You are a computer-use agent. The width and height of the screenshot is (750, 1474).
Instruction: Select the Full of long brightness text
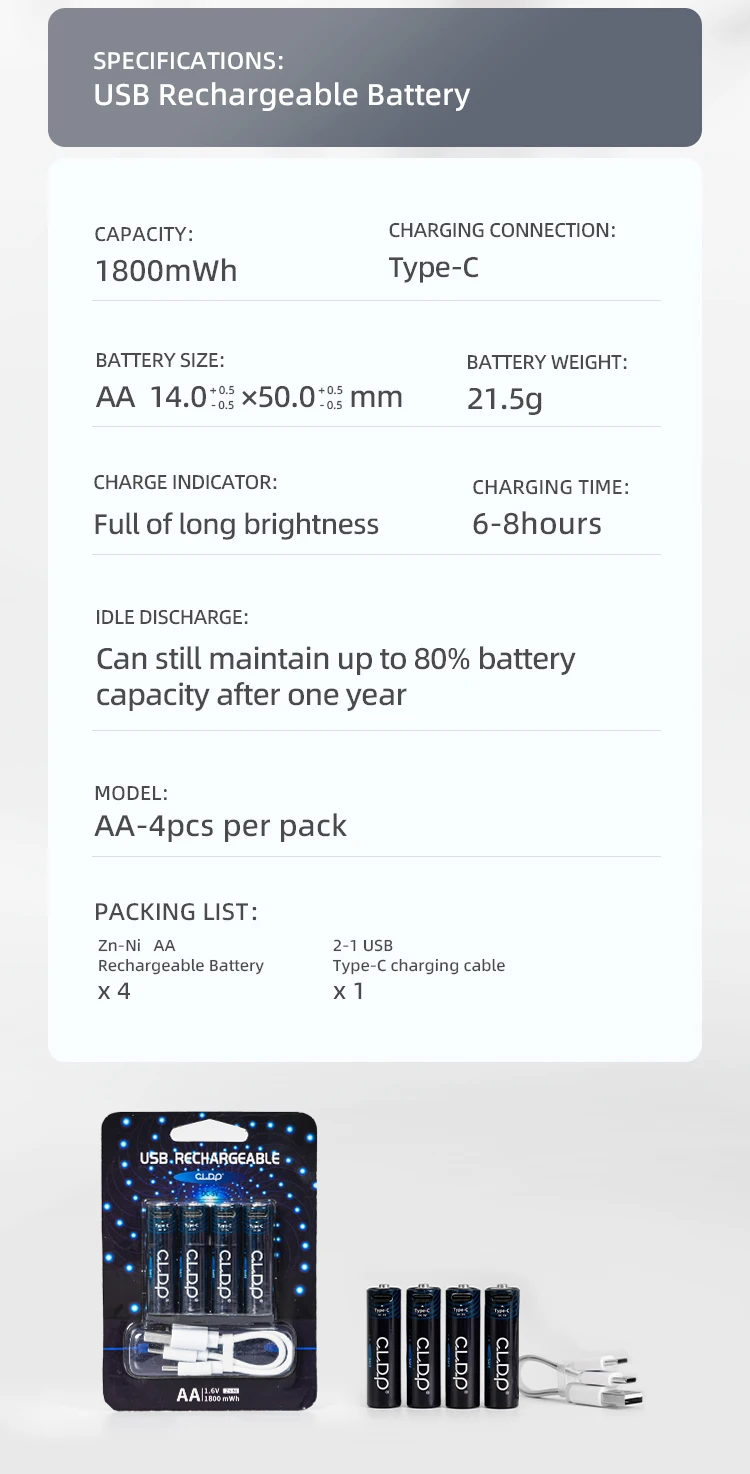[236, 524]
